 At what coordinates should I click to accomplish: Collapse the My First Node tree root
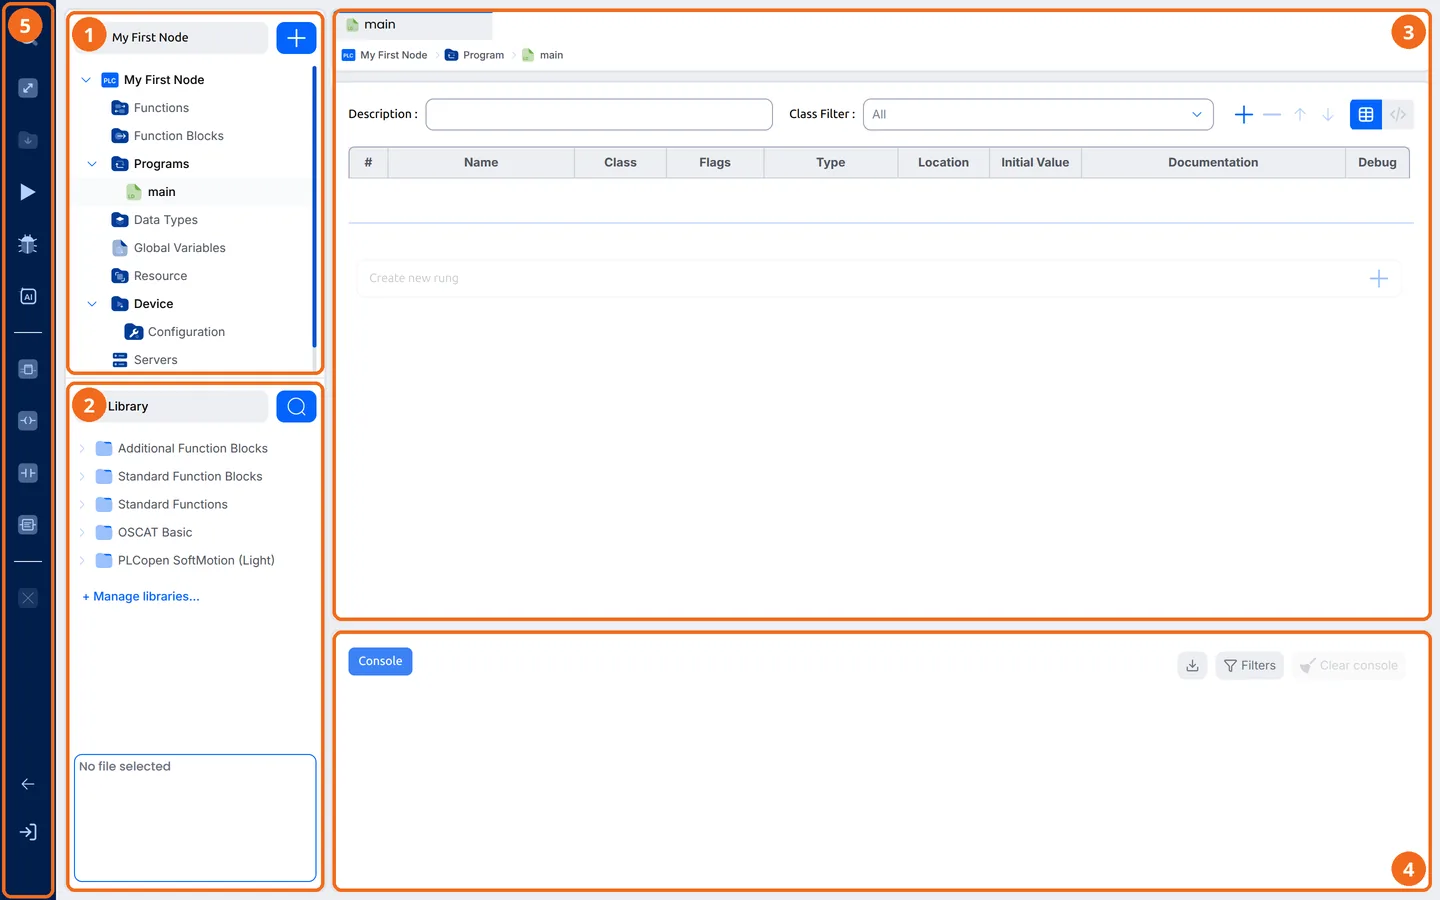[86, 80]
